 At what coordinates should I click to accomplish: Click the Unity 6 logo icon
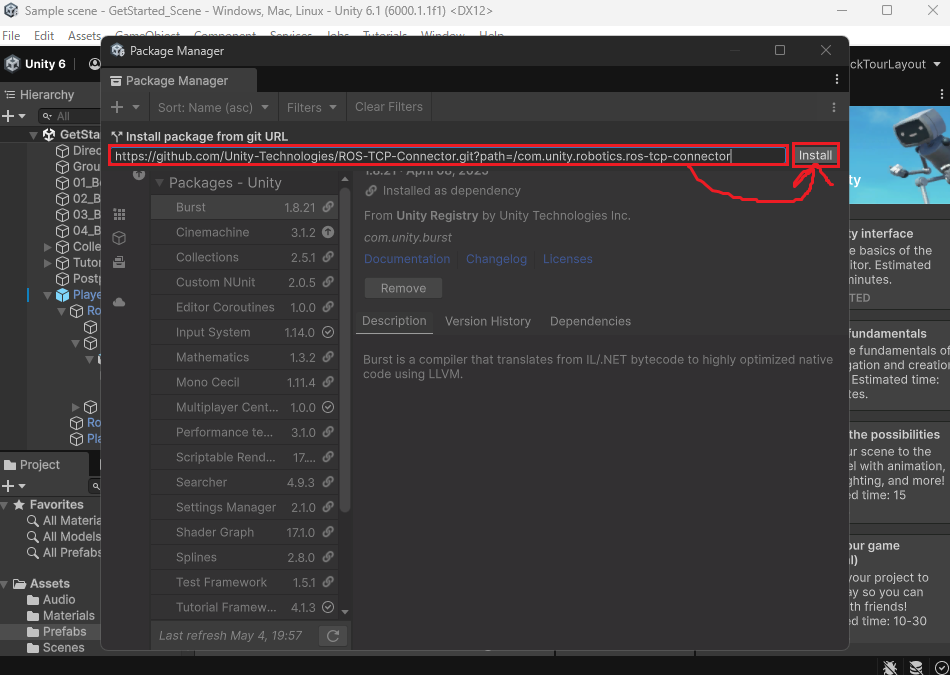point(12,64)
